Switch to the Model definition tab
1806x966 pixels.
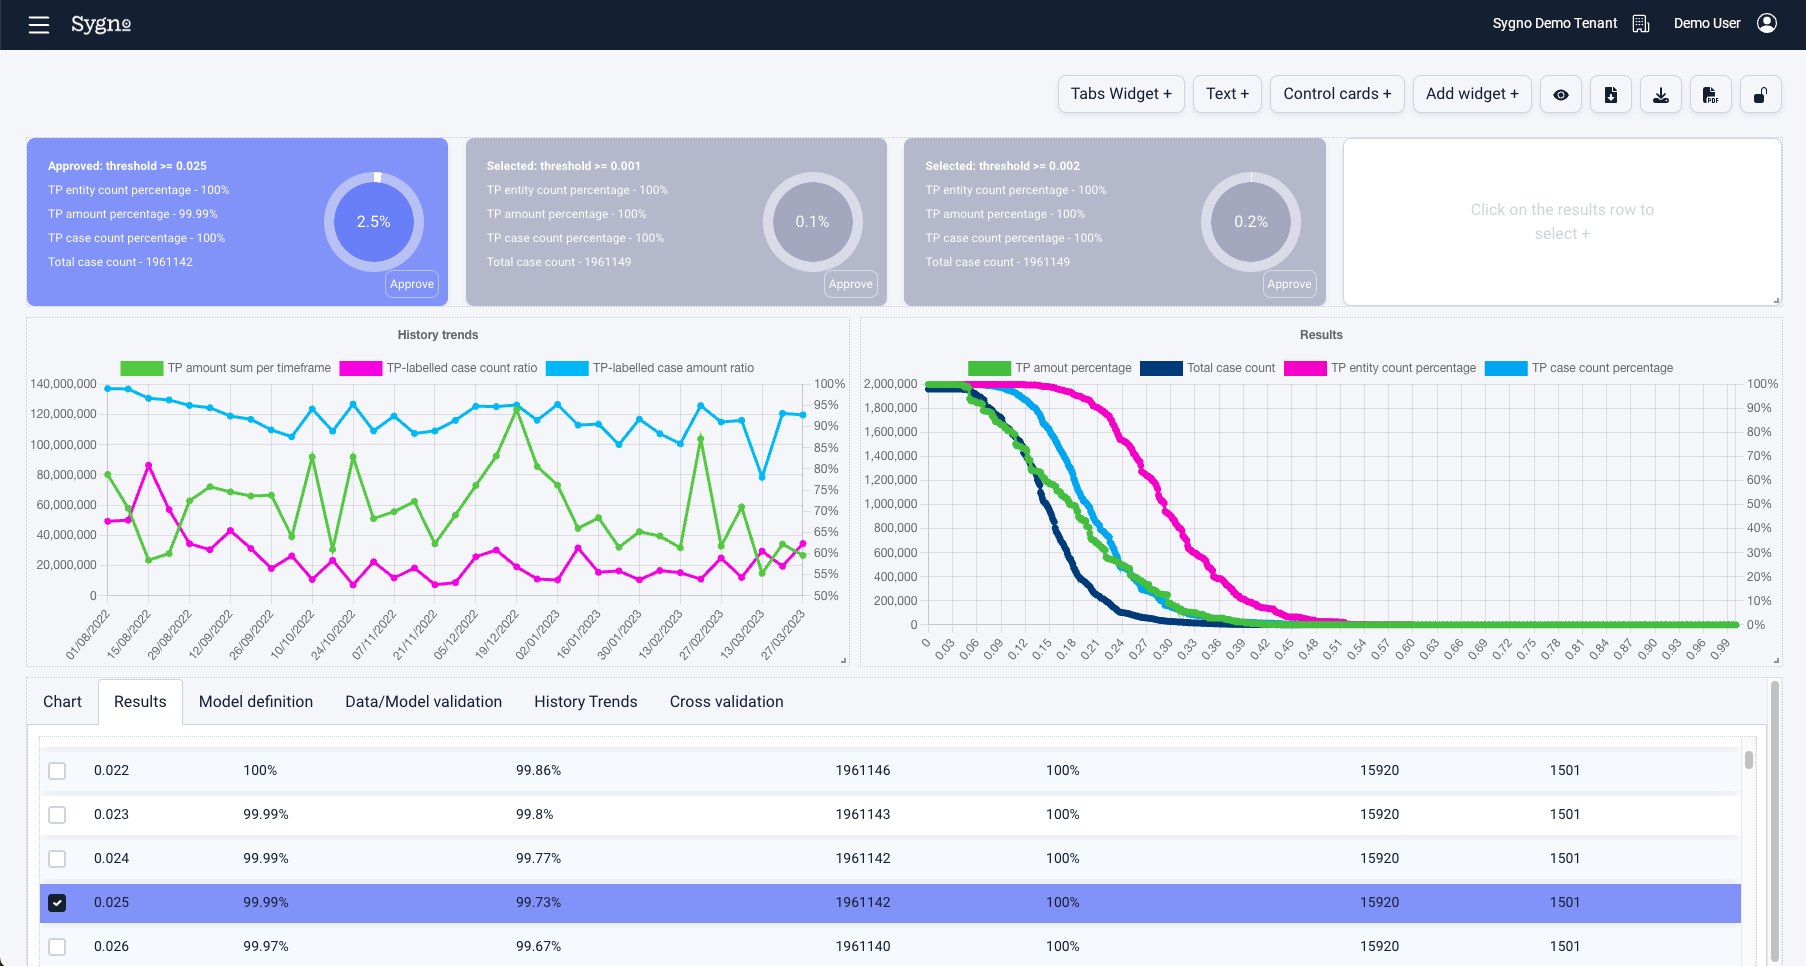coord(256,702)
